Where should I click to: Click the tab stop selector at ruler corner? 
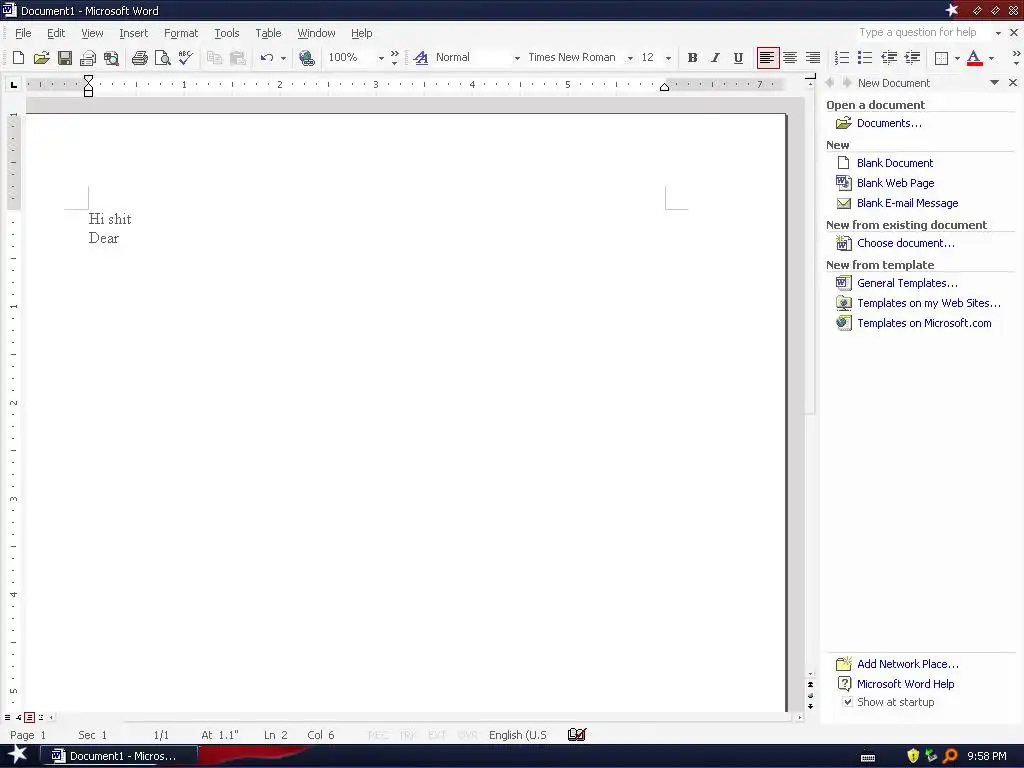click(x=14, y=84)
